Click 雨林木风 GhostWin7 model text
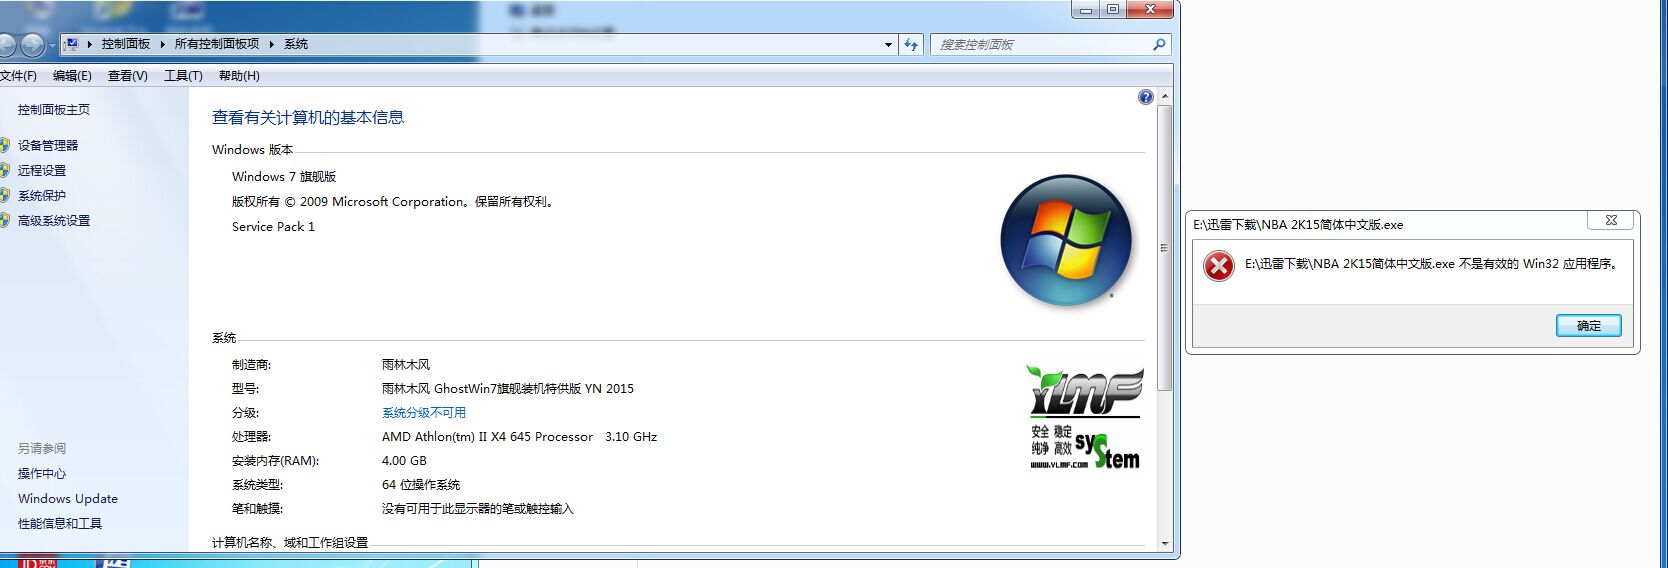1668x568 pixels. click(x=508, y=389)
